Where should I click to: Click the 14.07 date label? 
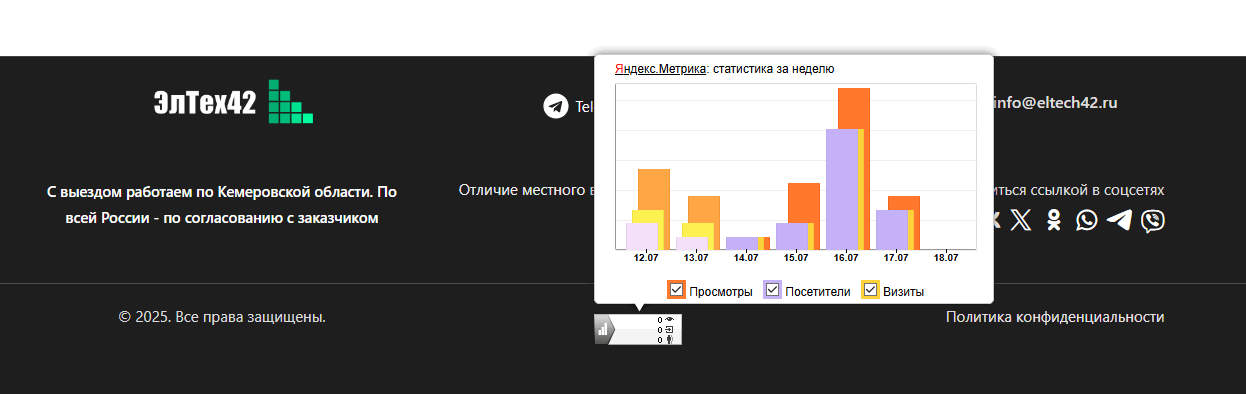pos(746,258)
